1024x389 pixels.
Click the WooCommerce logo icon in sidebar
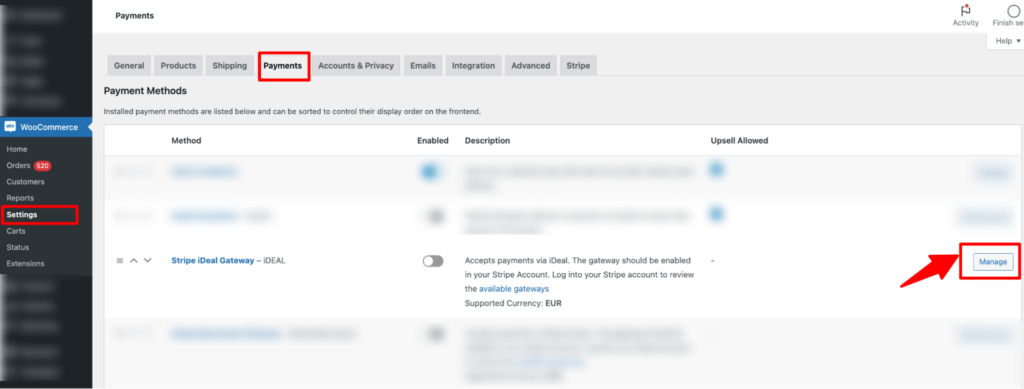tap(10, 127)
